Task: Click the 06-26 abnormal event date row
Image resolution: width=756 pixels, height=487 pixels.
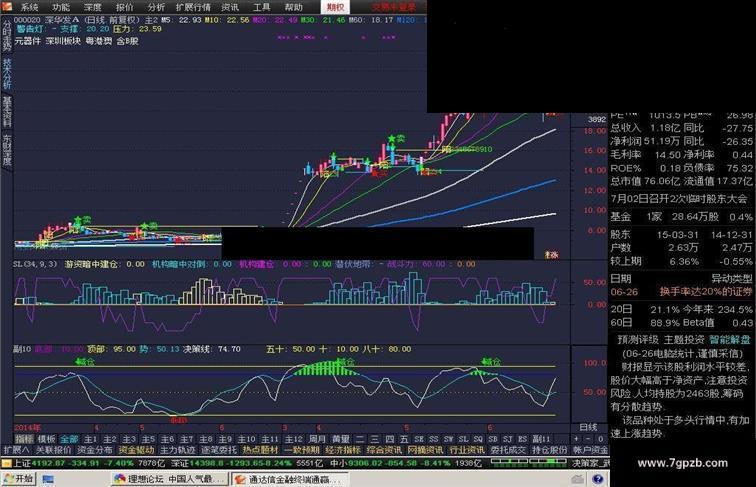Action: point(681,292)
